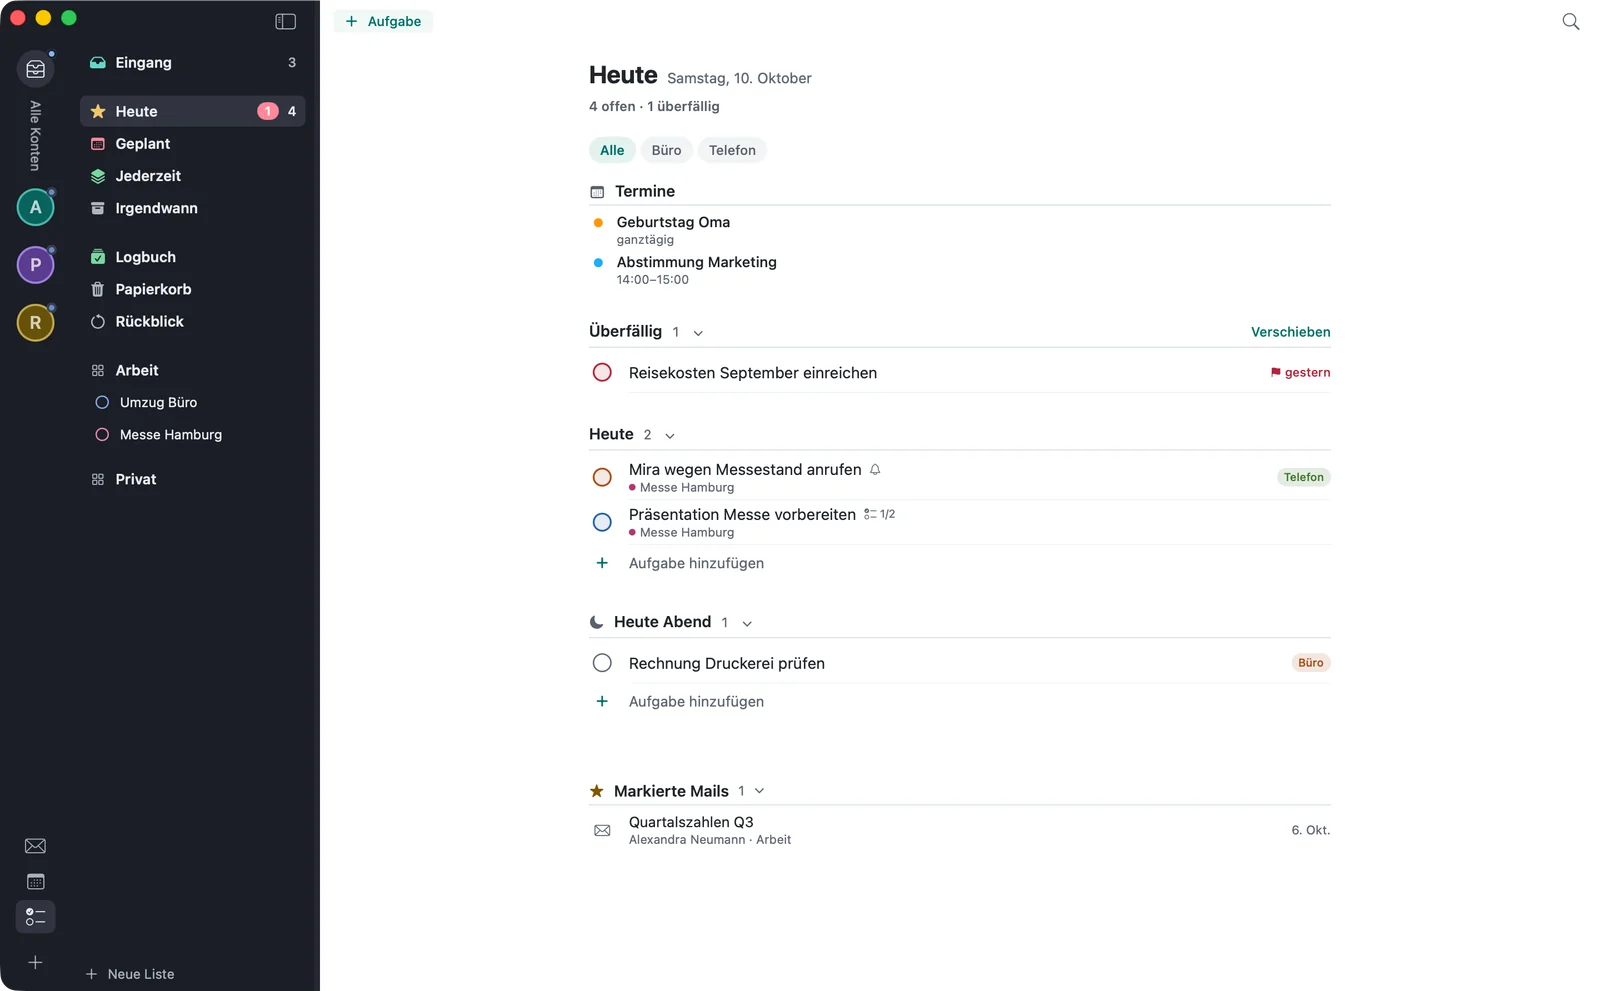
Task: Check off Mira wegen Messestand anrufen
Action: tap(602, 477)
